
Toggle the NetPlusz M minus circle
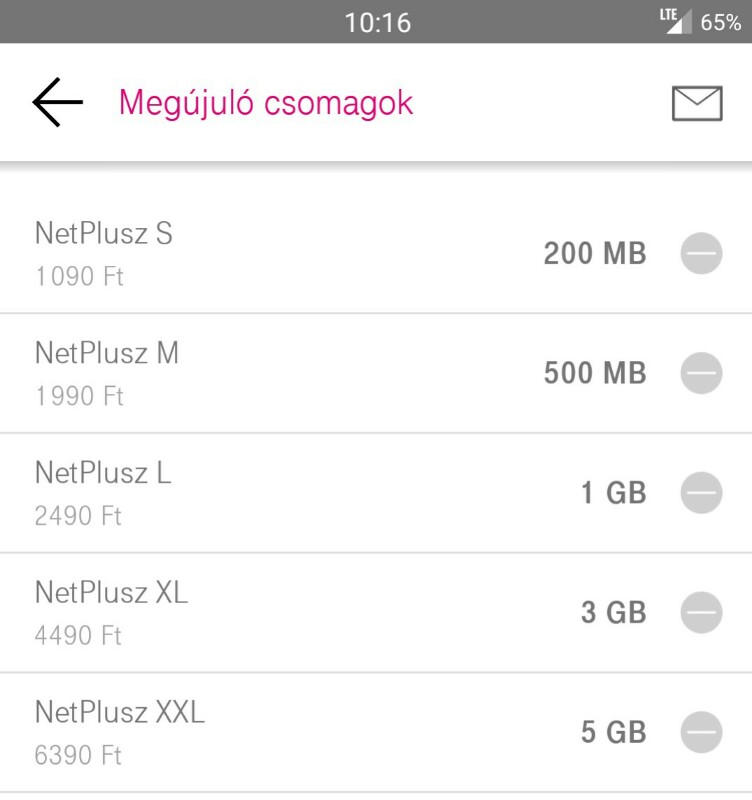point(701,373)
